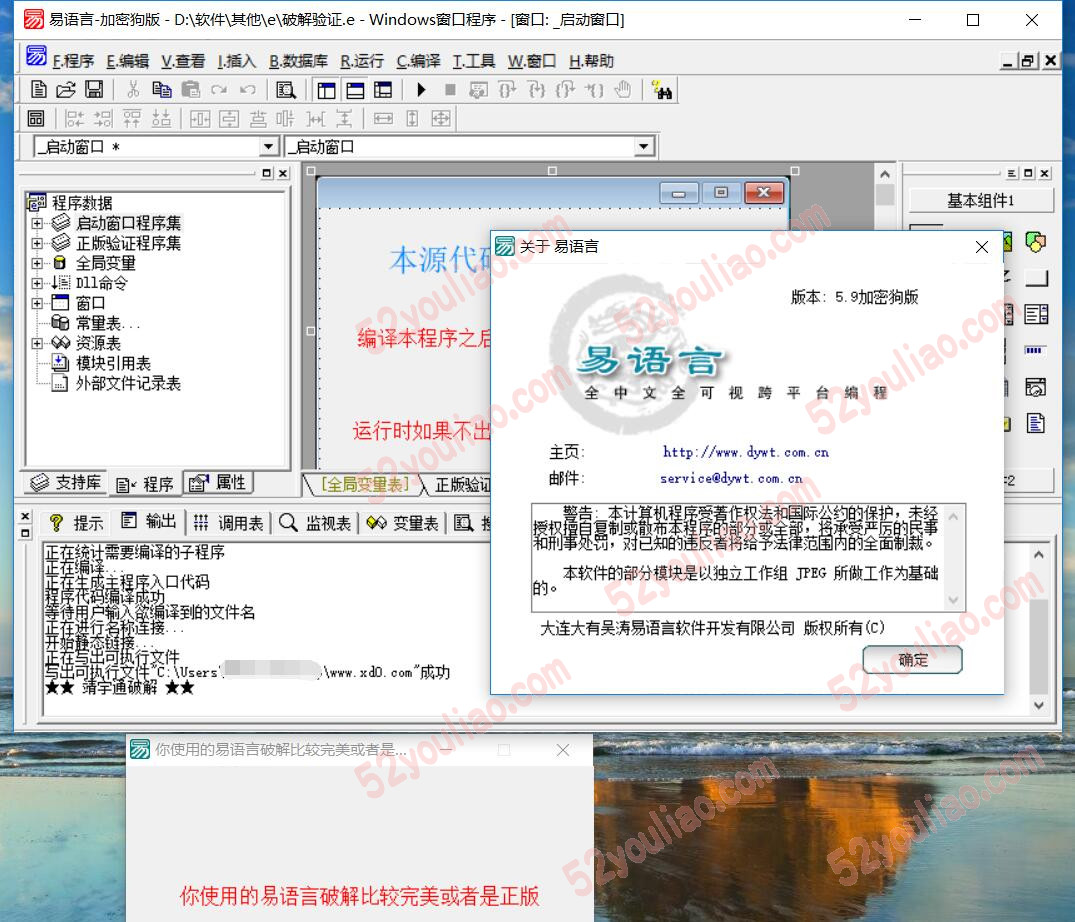Click the output panel scroll down arrow
The height and width of the screenshot is (922, 1075).
pyautogui.click(x=1039, y=705)
